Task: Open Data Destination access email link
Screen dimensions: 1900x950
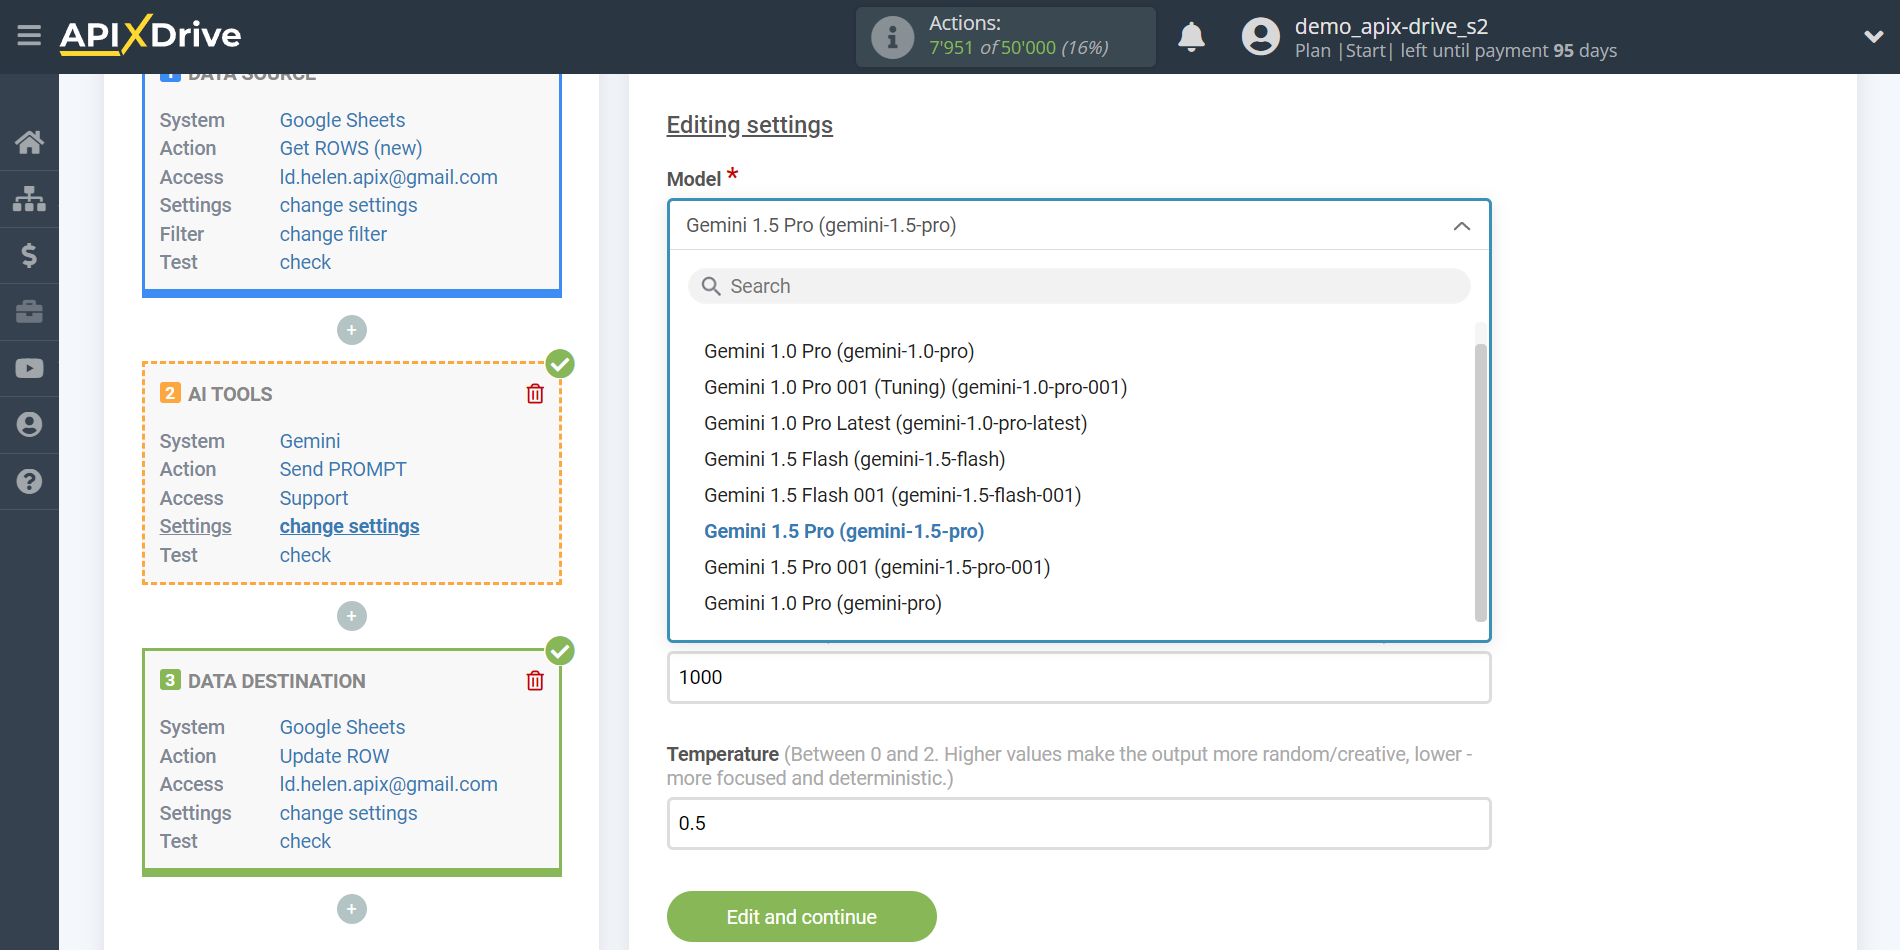Action: point(388,784)
